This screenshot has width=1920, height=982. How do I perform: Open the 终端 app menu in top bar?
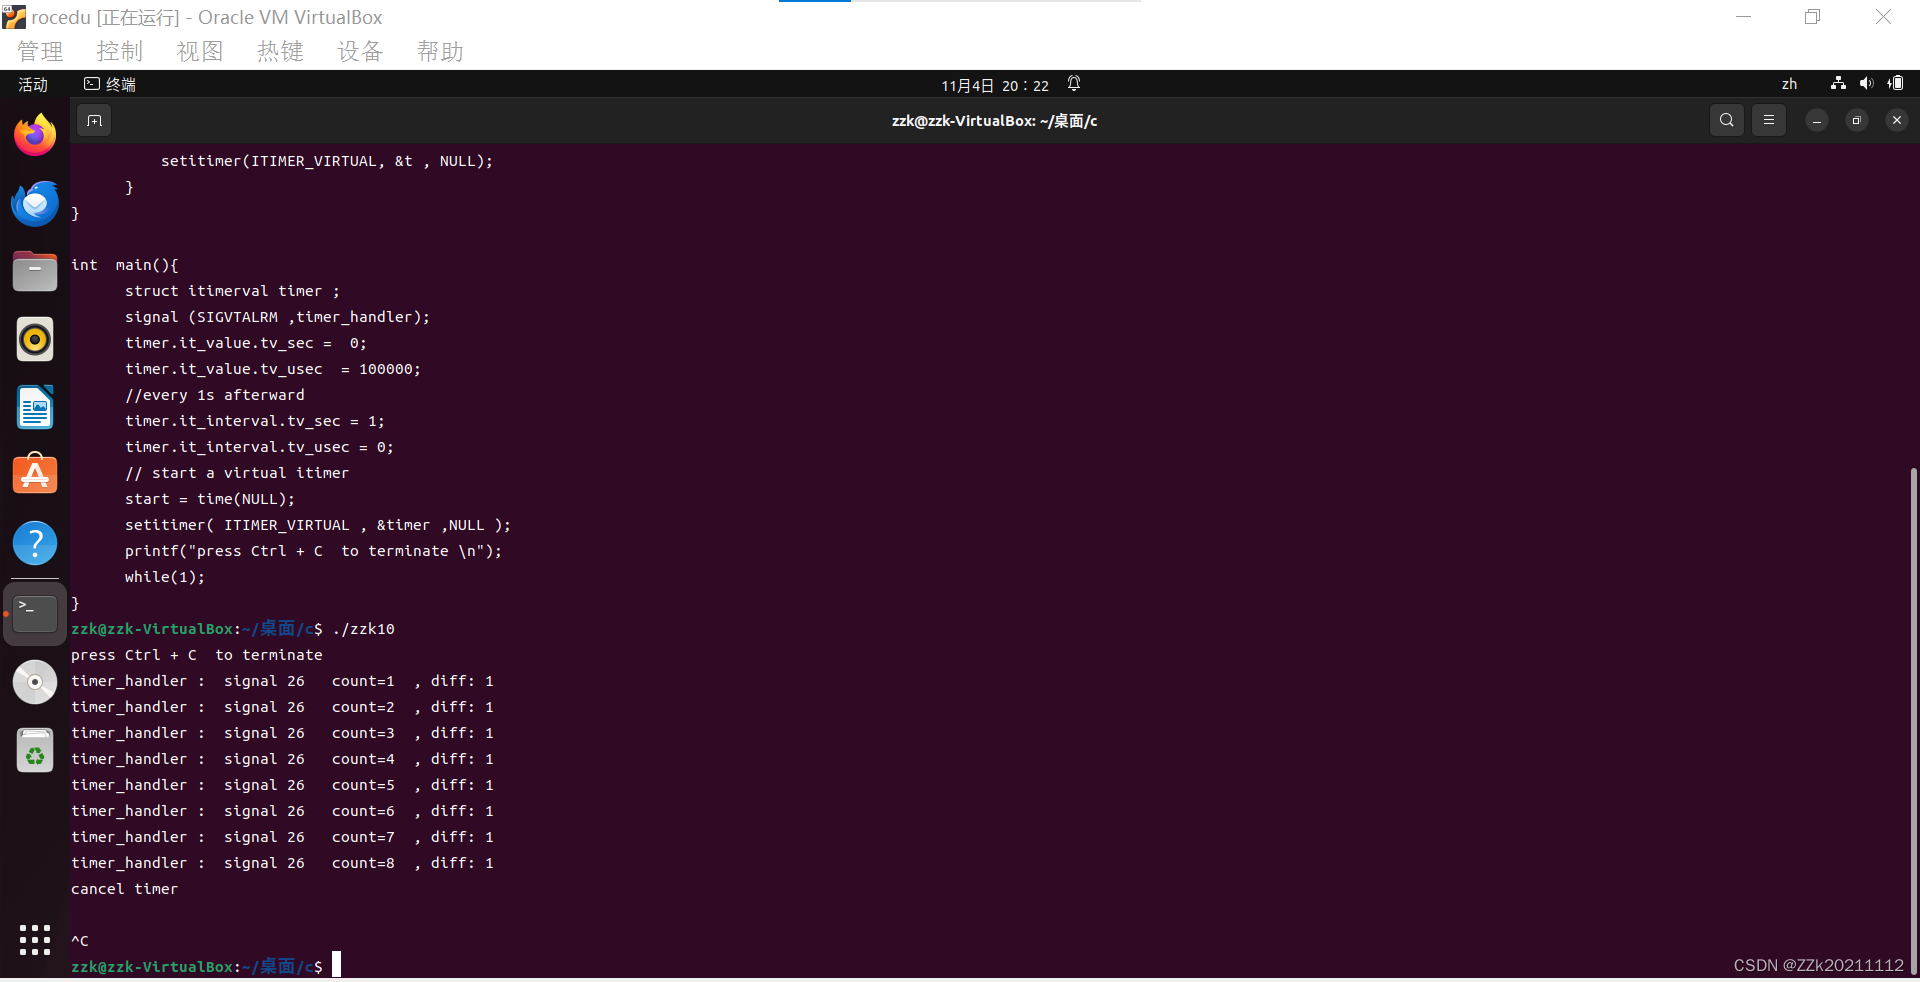[110, 85]
